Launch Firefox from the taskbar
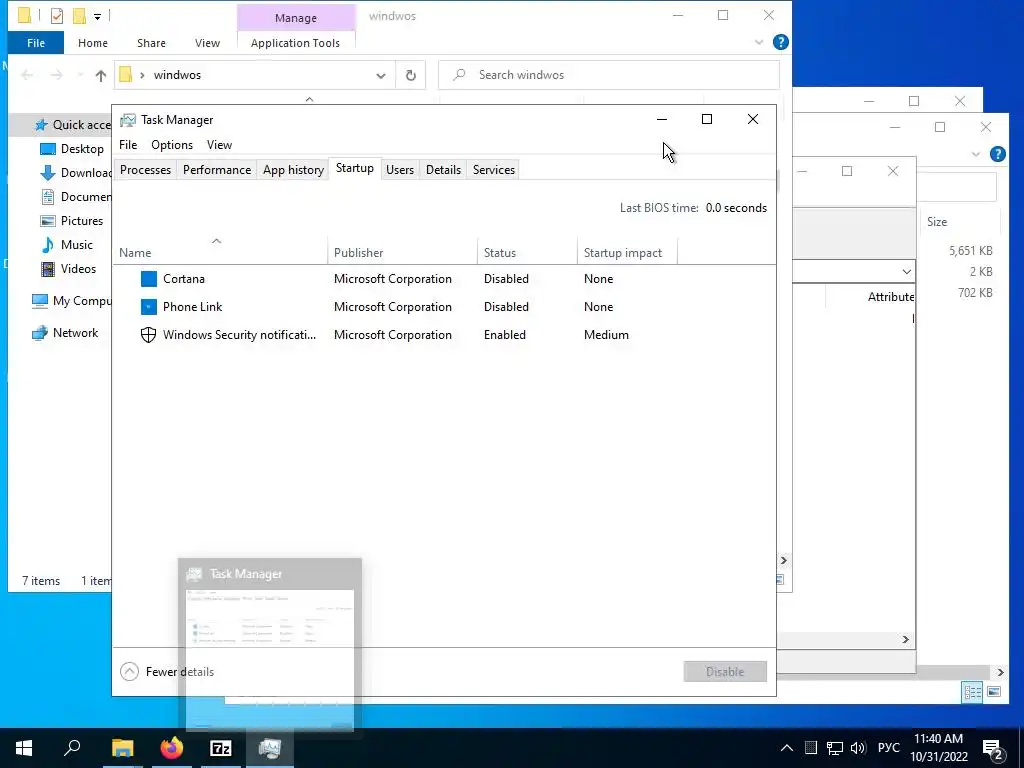The image size is (1024, 768). click(172, 748)
